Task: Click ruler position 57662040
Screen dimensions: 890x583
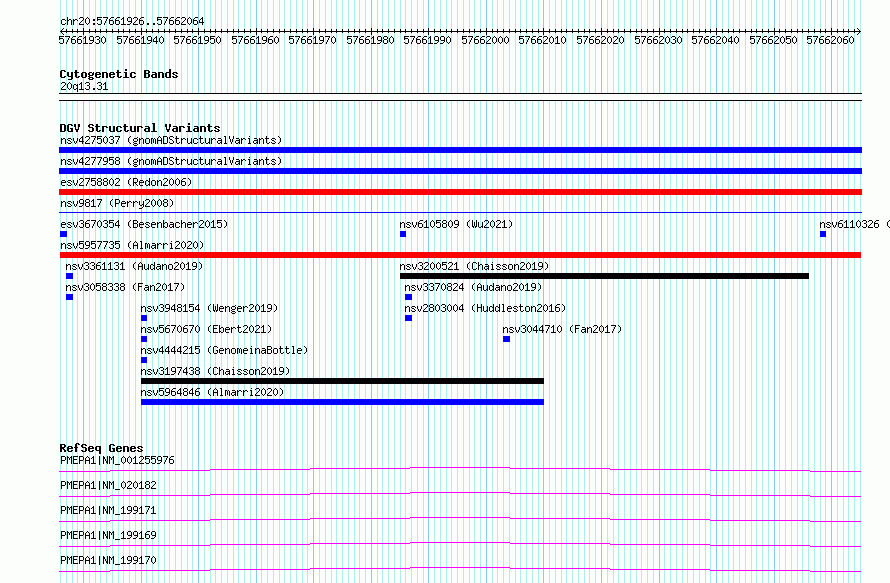Action: click(x=716, y=40)
